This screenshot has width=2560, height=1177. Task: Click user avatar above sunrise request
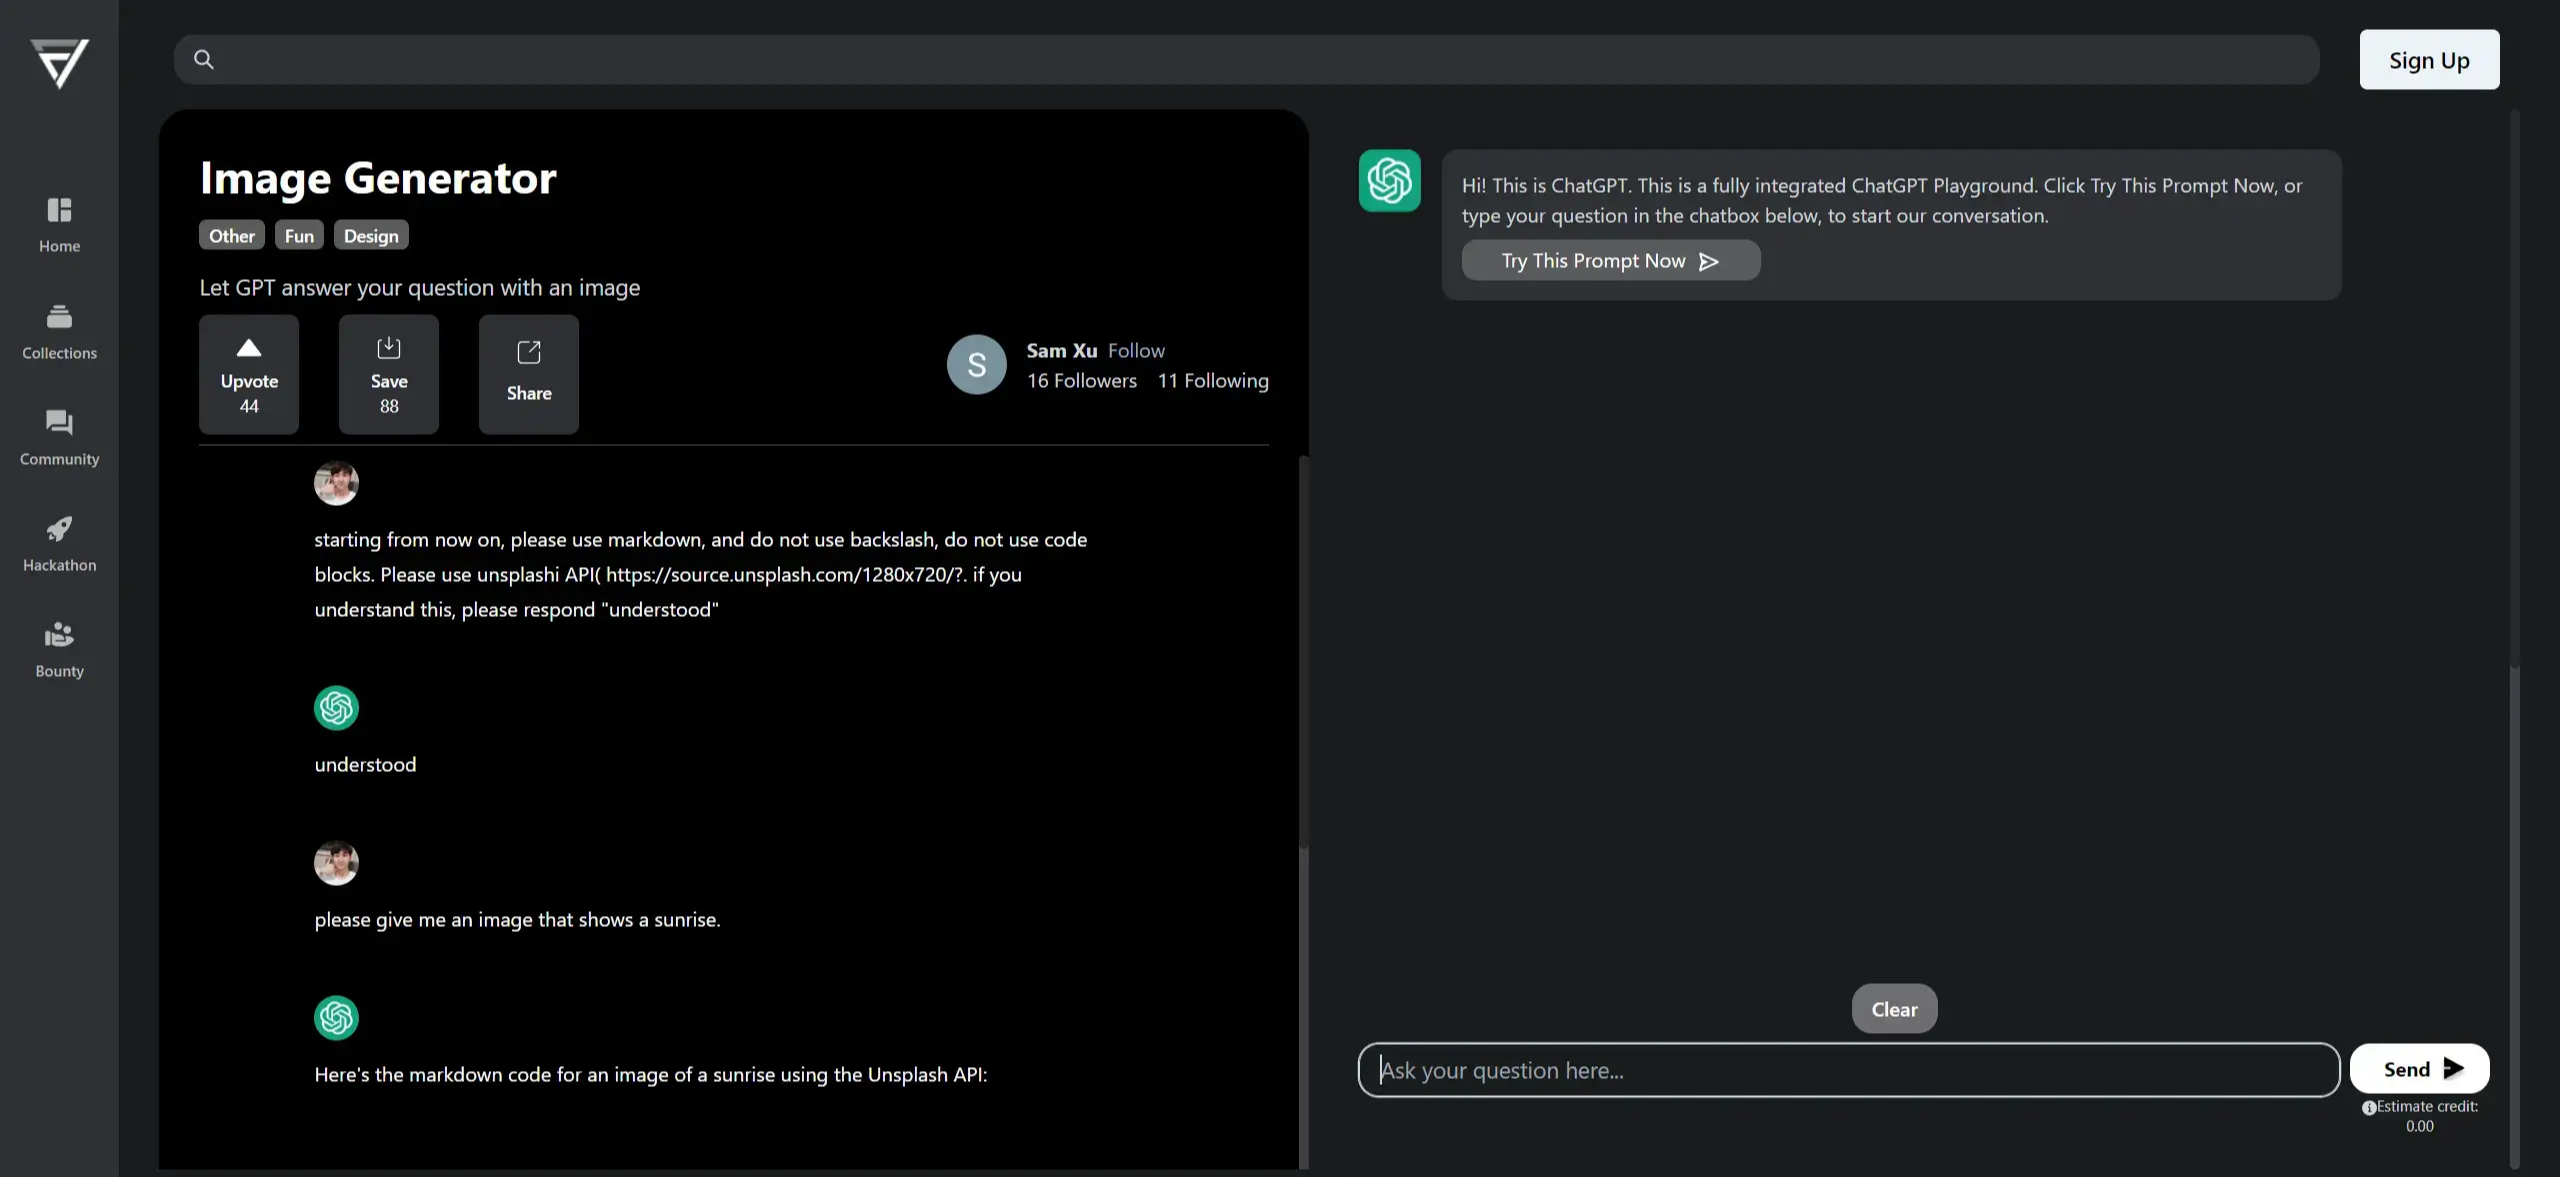(x=336, y=863)
